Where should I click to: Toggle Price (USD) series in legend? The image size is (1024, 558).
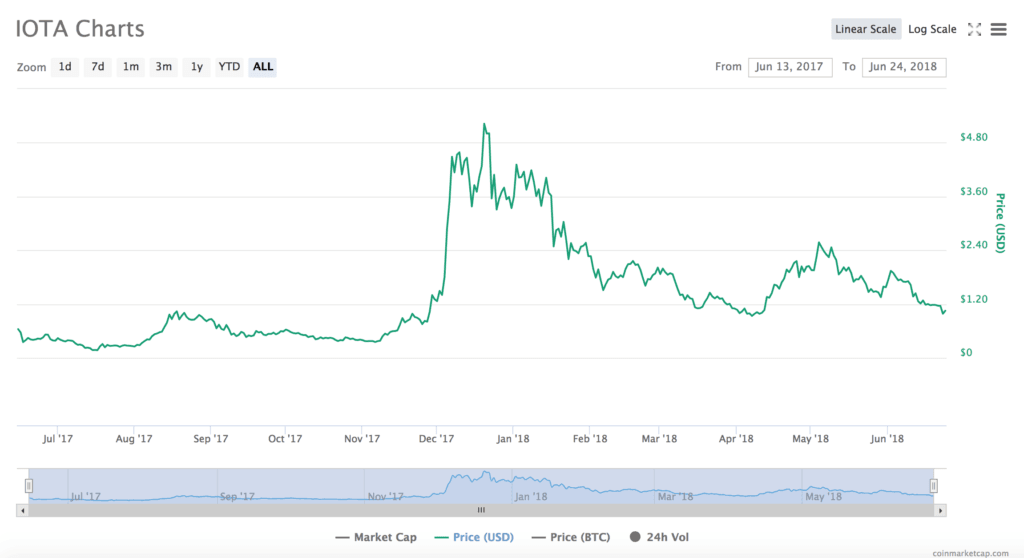click(473, 538)
